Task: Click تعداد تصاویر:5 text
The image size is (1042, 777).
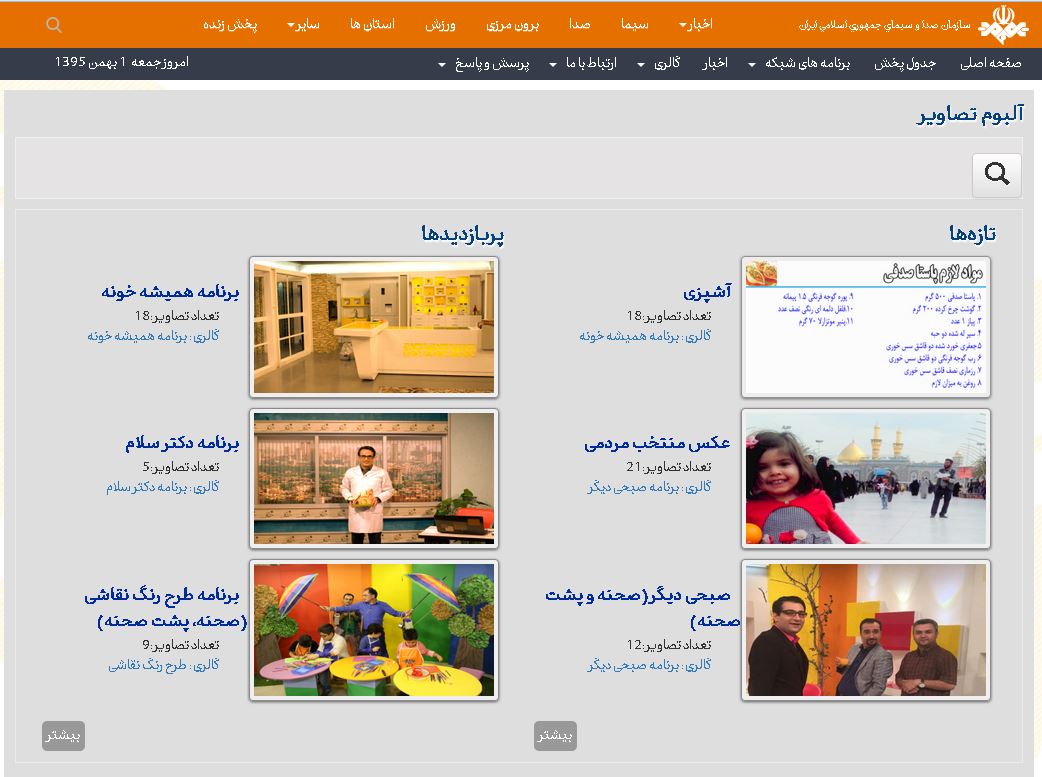Action: point(181,467)
